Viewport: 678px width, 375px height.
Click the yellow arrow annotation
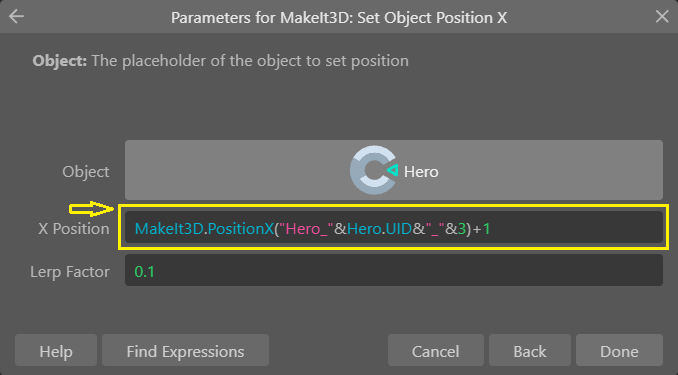[x=92, y=209]
